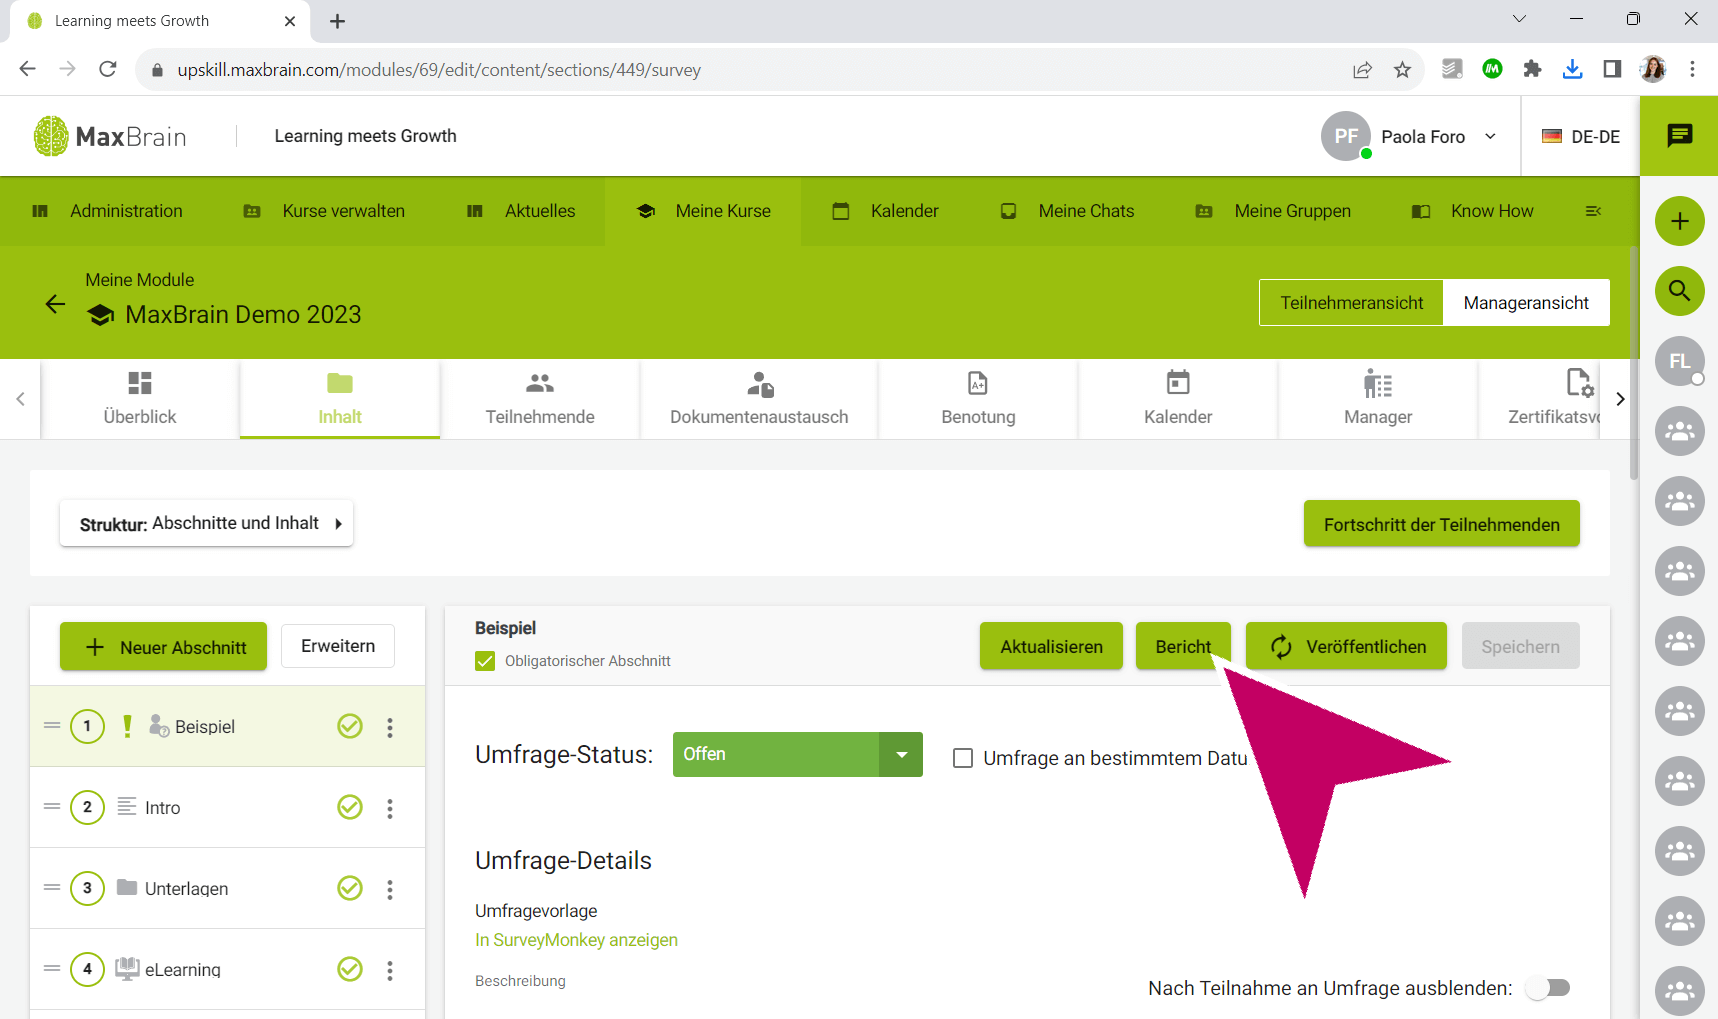Click the Veröffentlichen button
This screenshot has width=1718, height=1019.
click(1346, 646)
